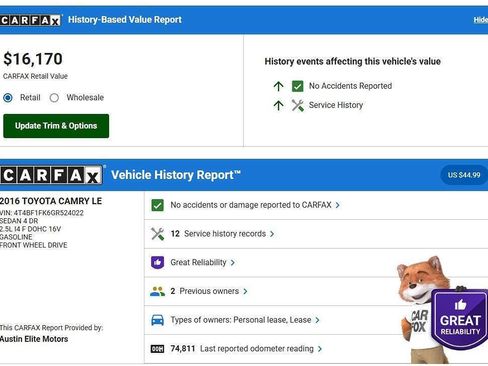Click the Update Trim & Options button
The image size is (488, 366).
[56, 126]
